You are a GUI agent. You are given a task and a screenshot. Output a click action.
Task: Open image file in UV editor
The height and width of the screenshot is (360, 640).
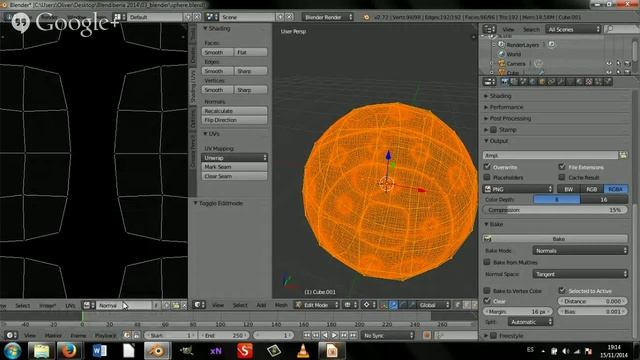pos(176,305)
